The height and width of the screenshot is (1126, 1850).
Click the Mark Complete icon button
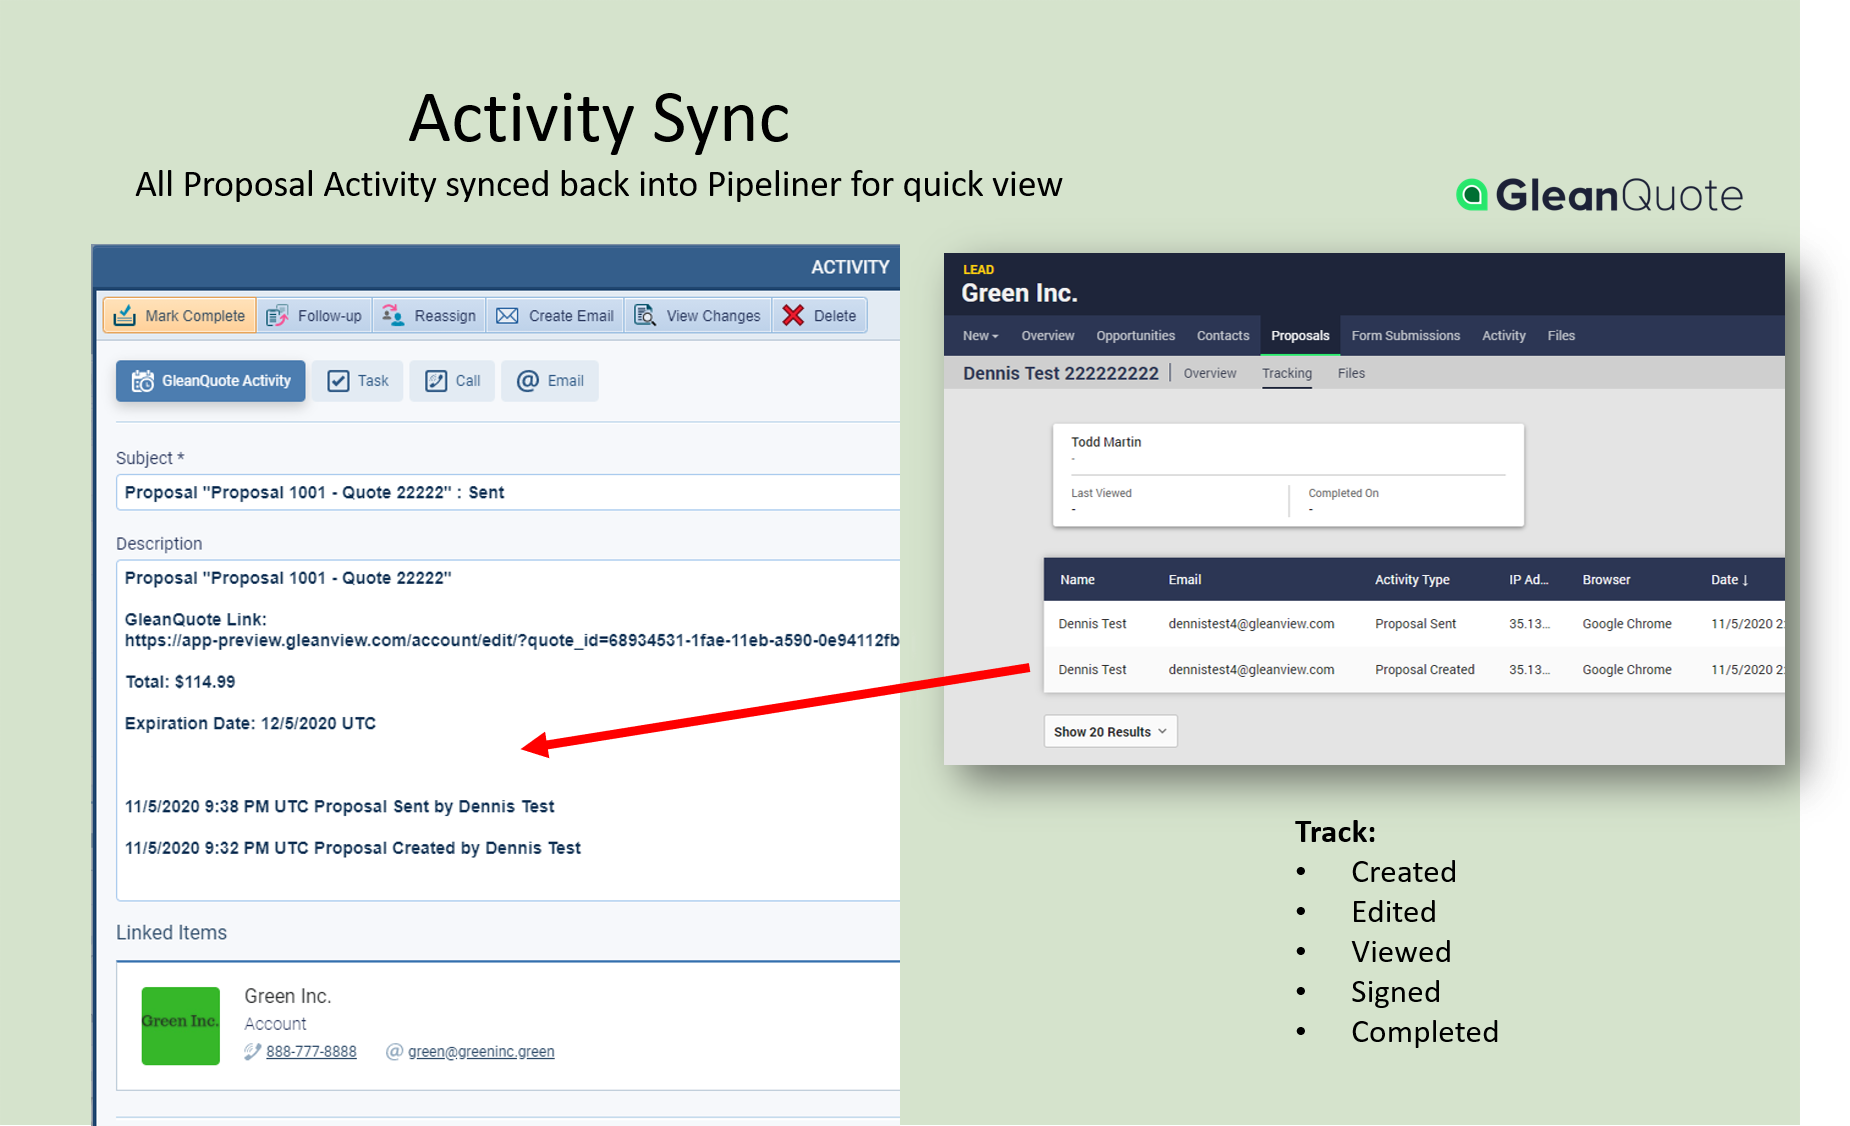[125, 316]
